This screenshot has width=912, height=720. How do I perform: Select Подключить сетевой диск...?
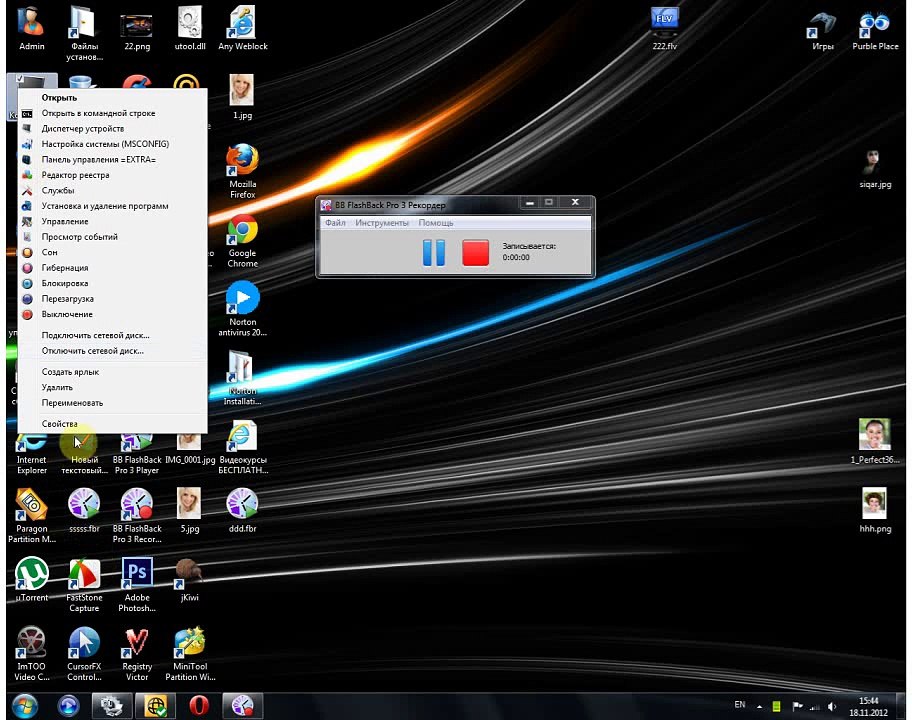tap(112, 336)
